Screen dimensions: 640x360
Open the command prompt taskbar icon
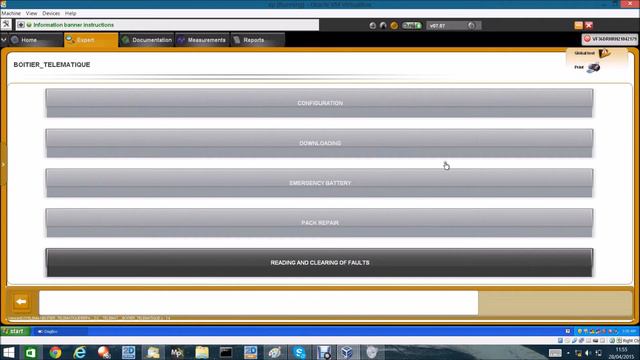coord(226,352)
